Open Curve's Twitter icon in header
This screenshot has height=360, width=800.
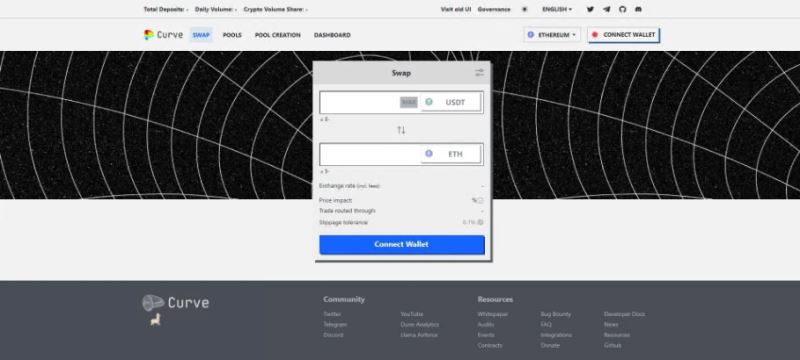coord(590,9)
